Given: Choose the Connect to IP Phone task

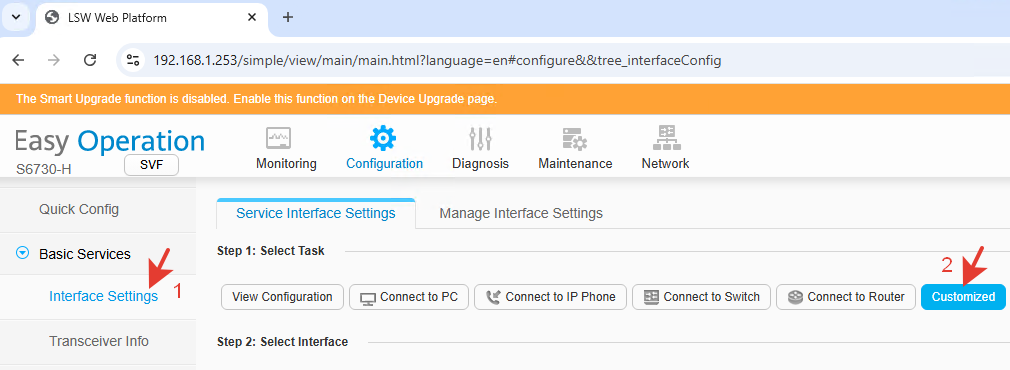Looking at the screenshot, I should coord(551,297).
